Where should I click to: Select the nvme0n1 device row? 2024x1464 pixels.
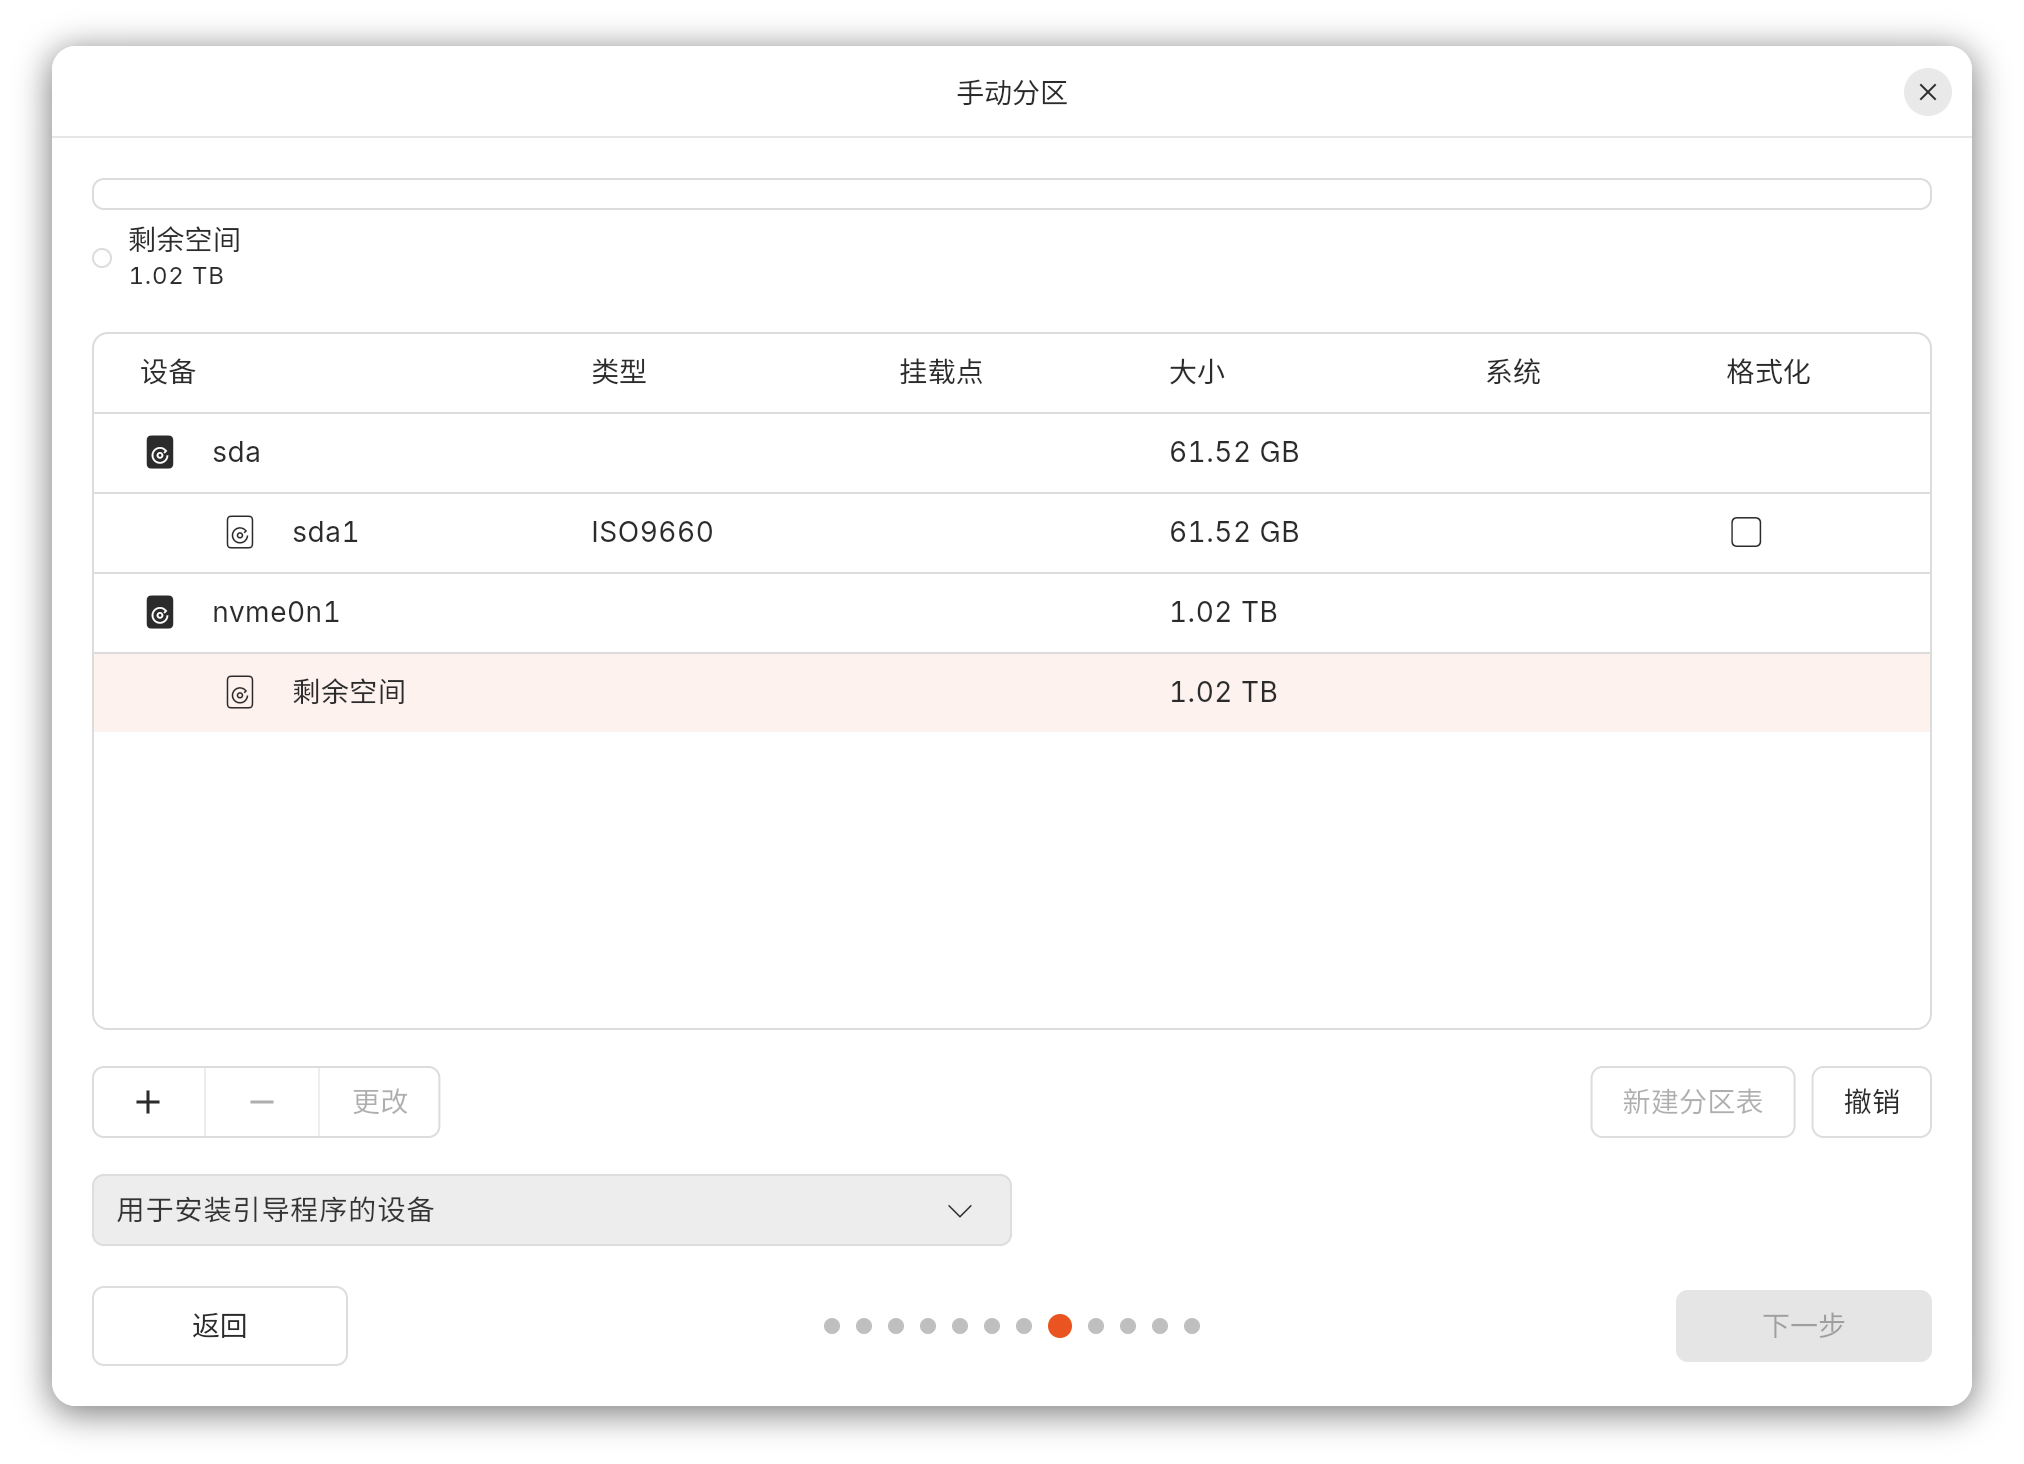[x=1012, y=613]
